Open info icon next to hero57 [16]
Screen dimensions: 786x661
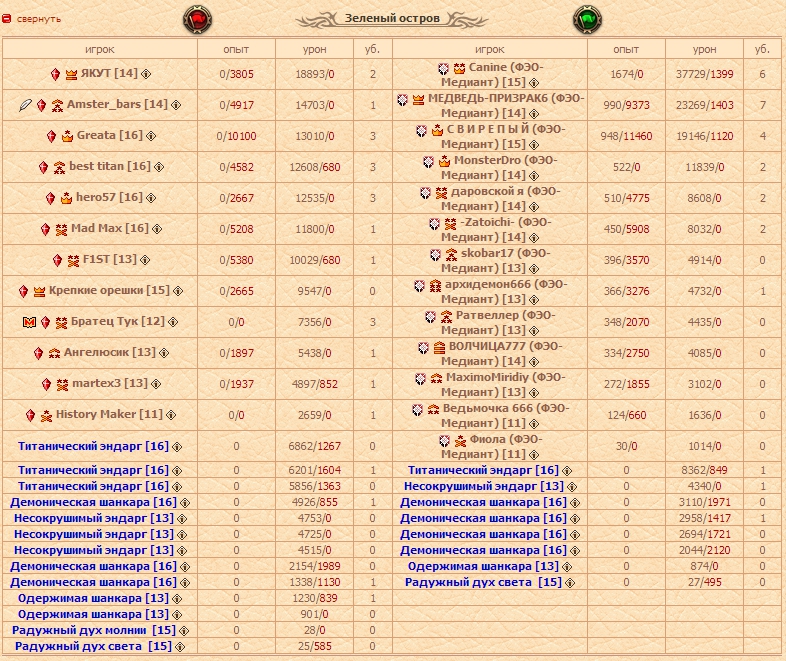click(x=151, y=198)
